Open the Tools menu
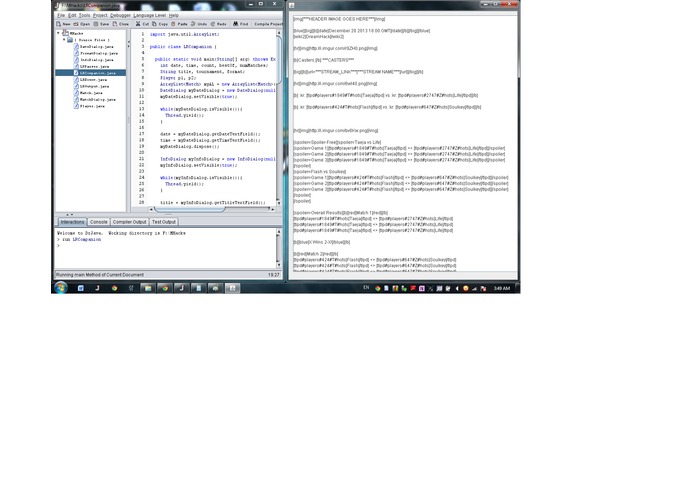Viewport: 695px width, 494px height. [x=84, y=15]
